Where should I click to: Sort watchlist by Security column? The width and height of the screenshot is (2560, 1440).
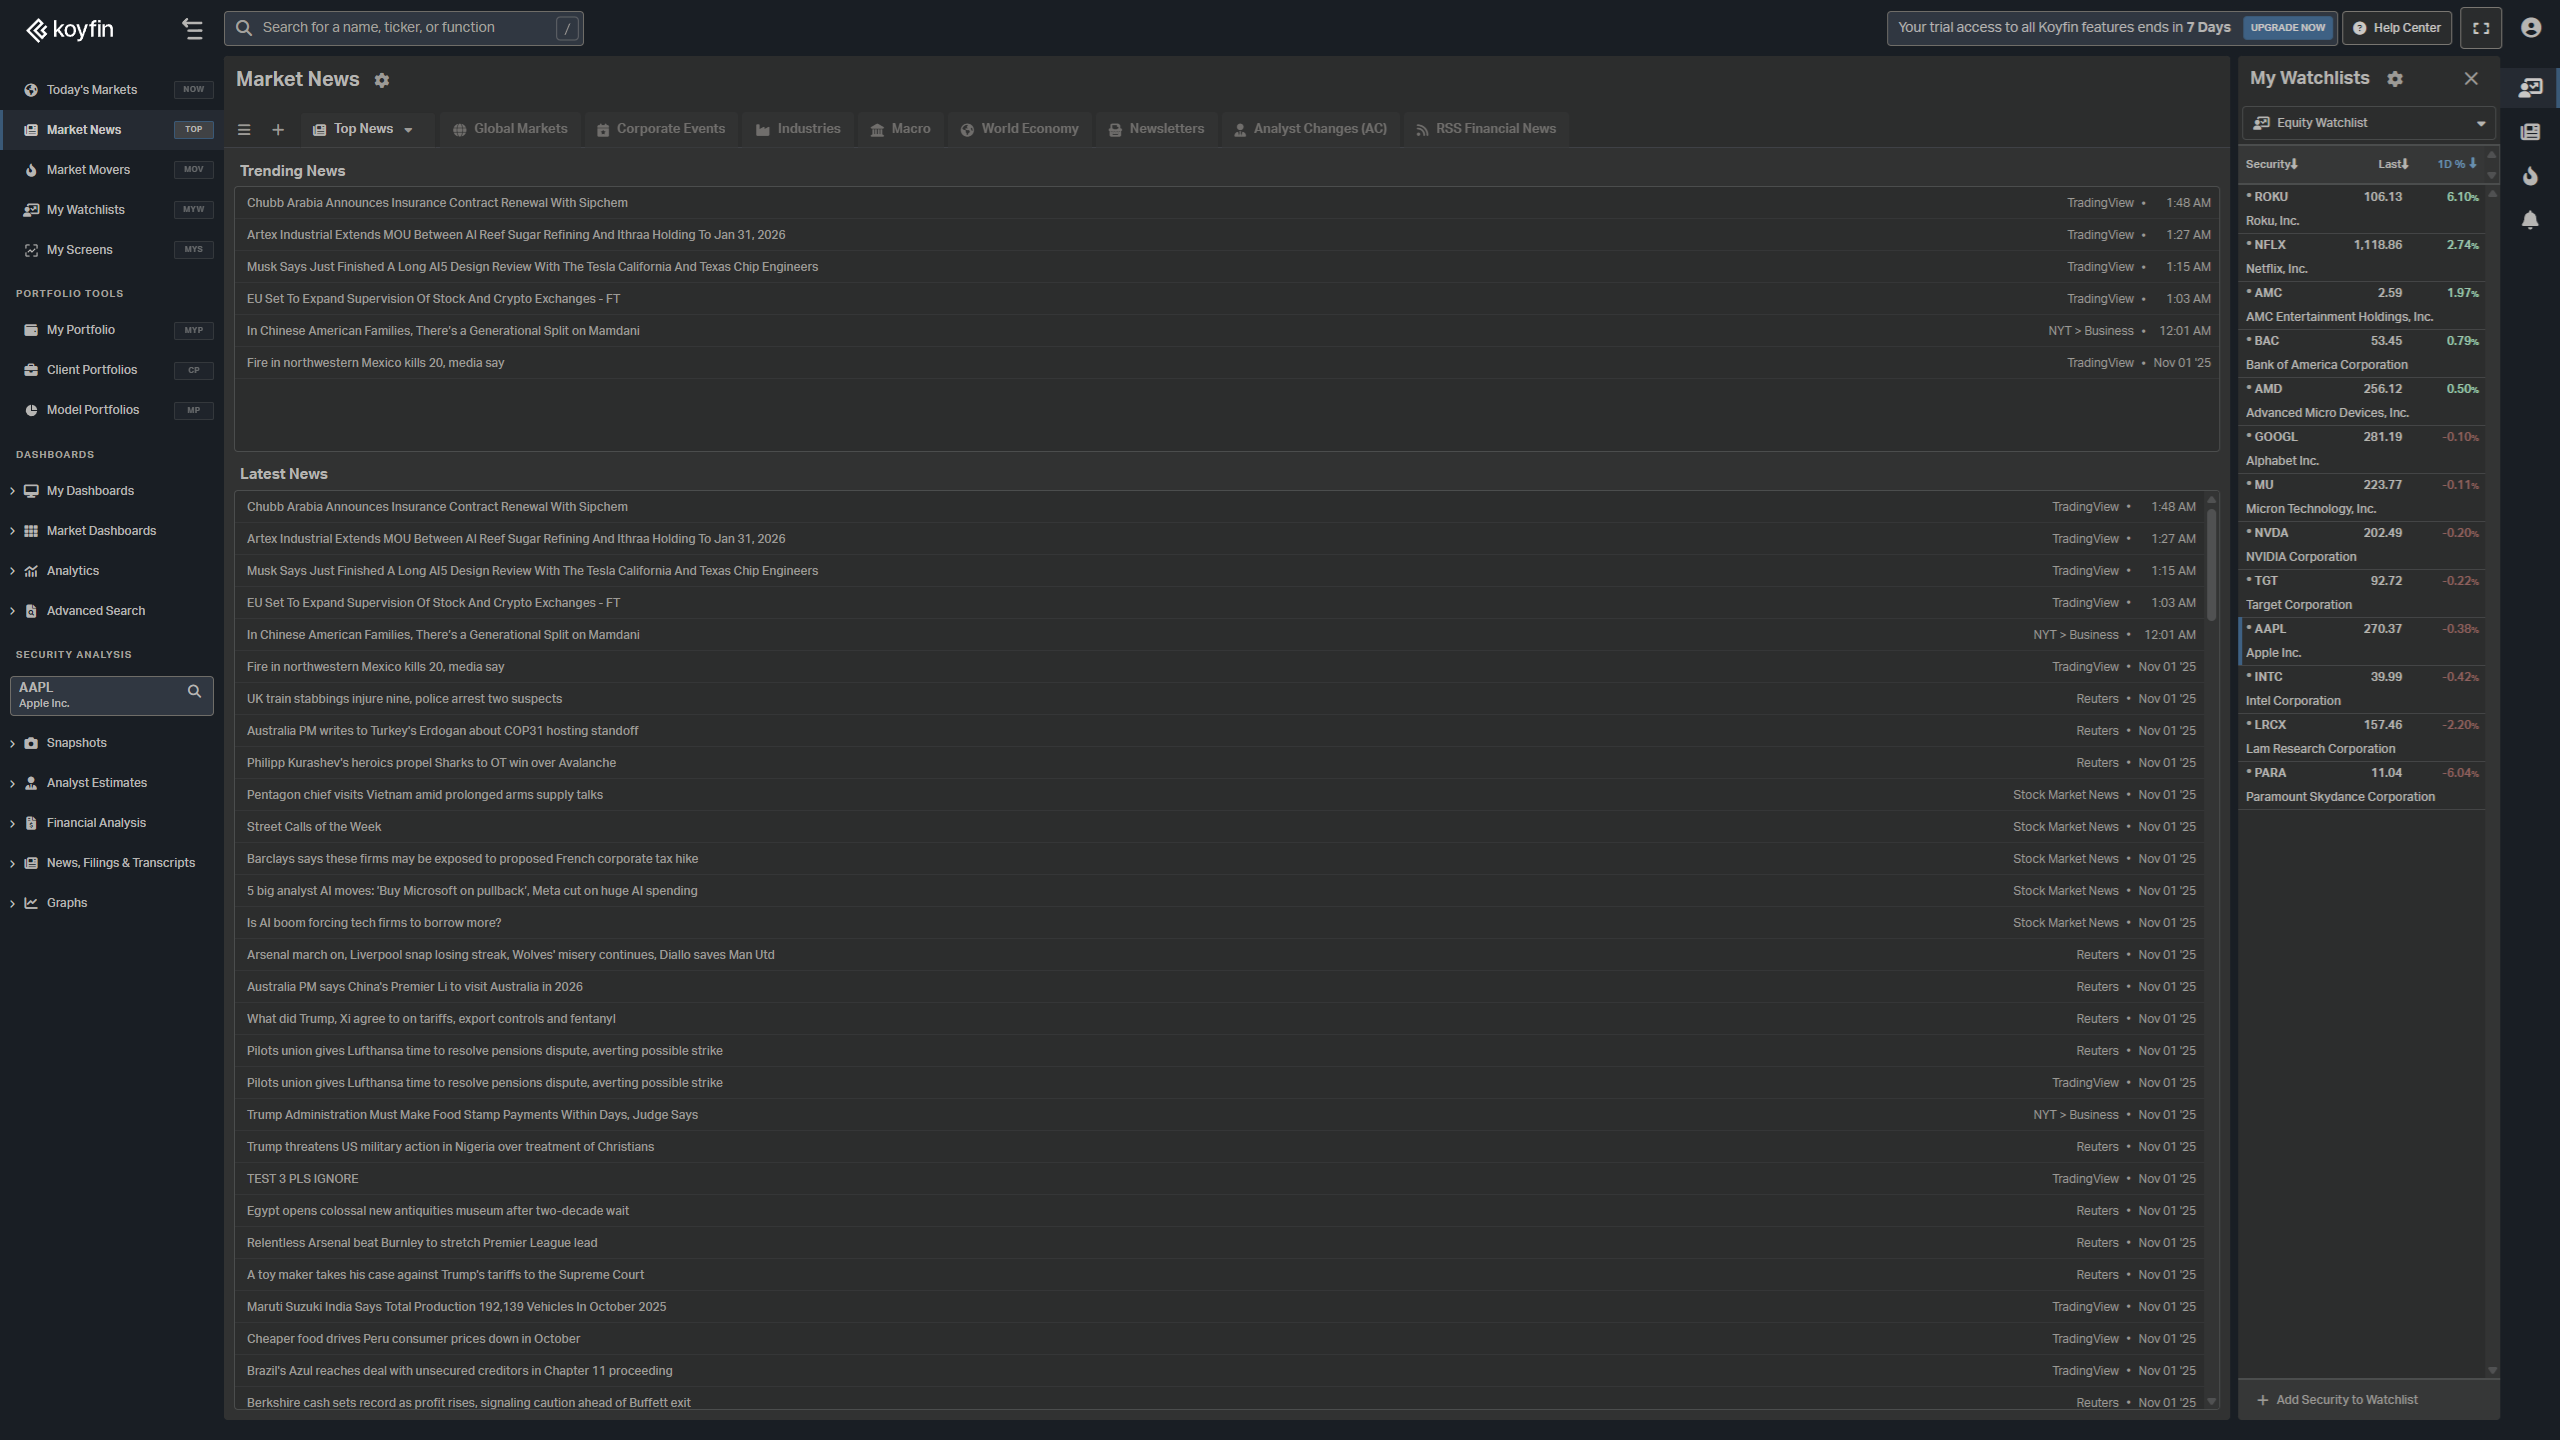tap(2271, 164)
